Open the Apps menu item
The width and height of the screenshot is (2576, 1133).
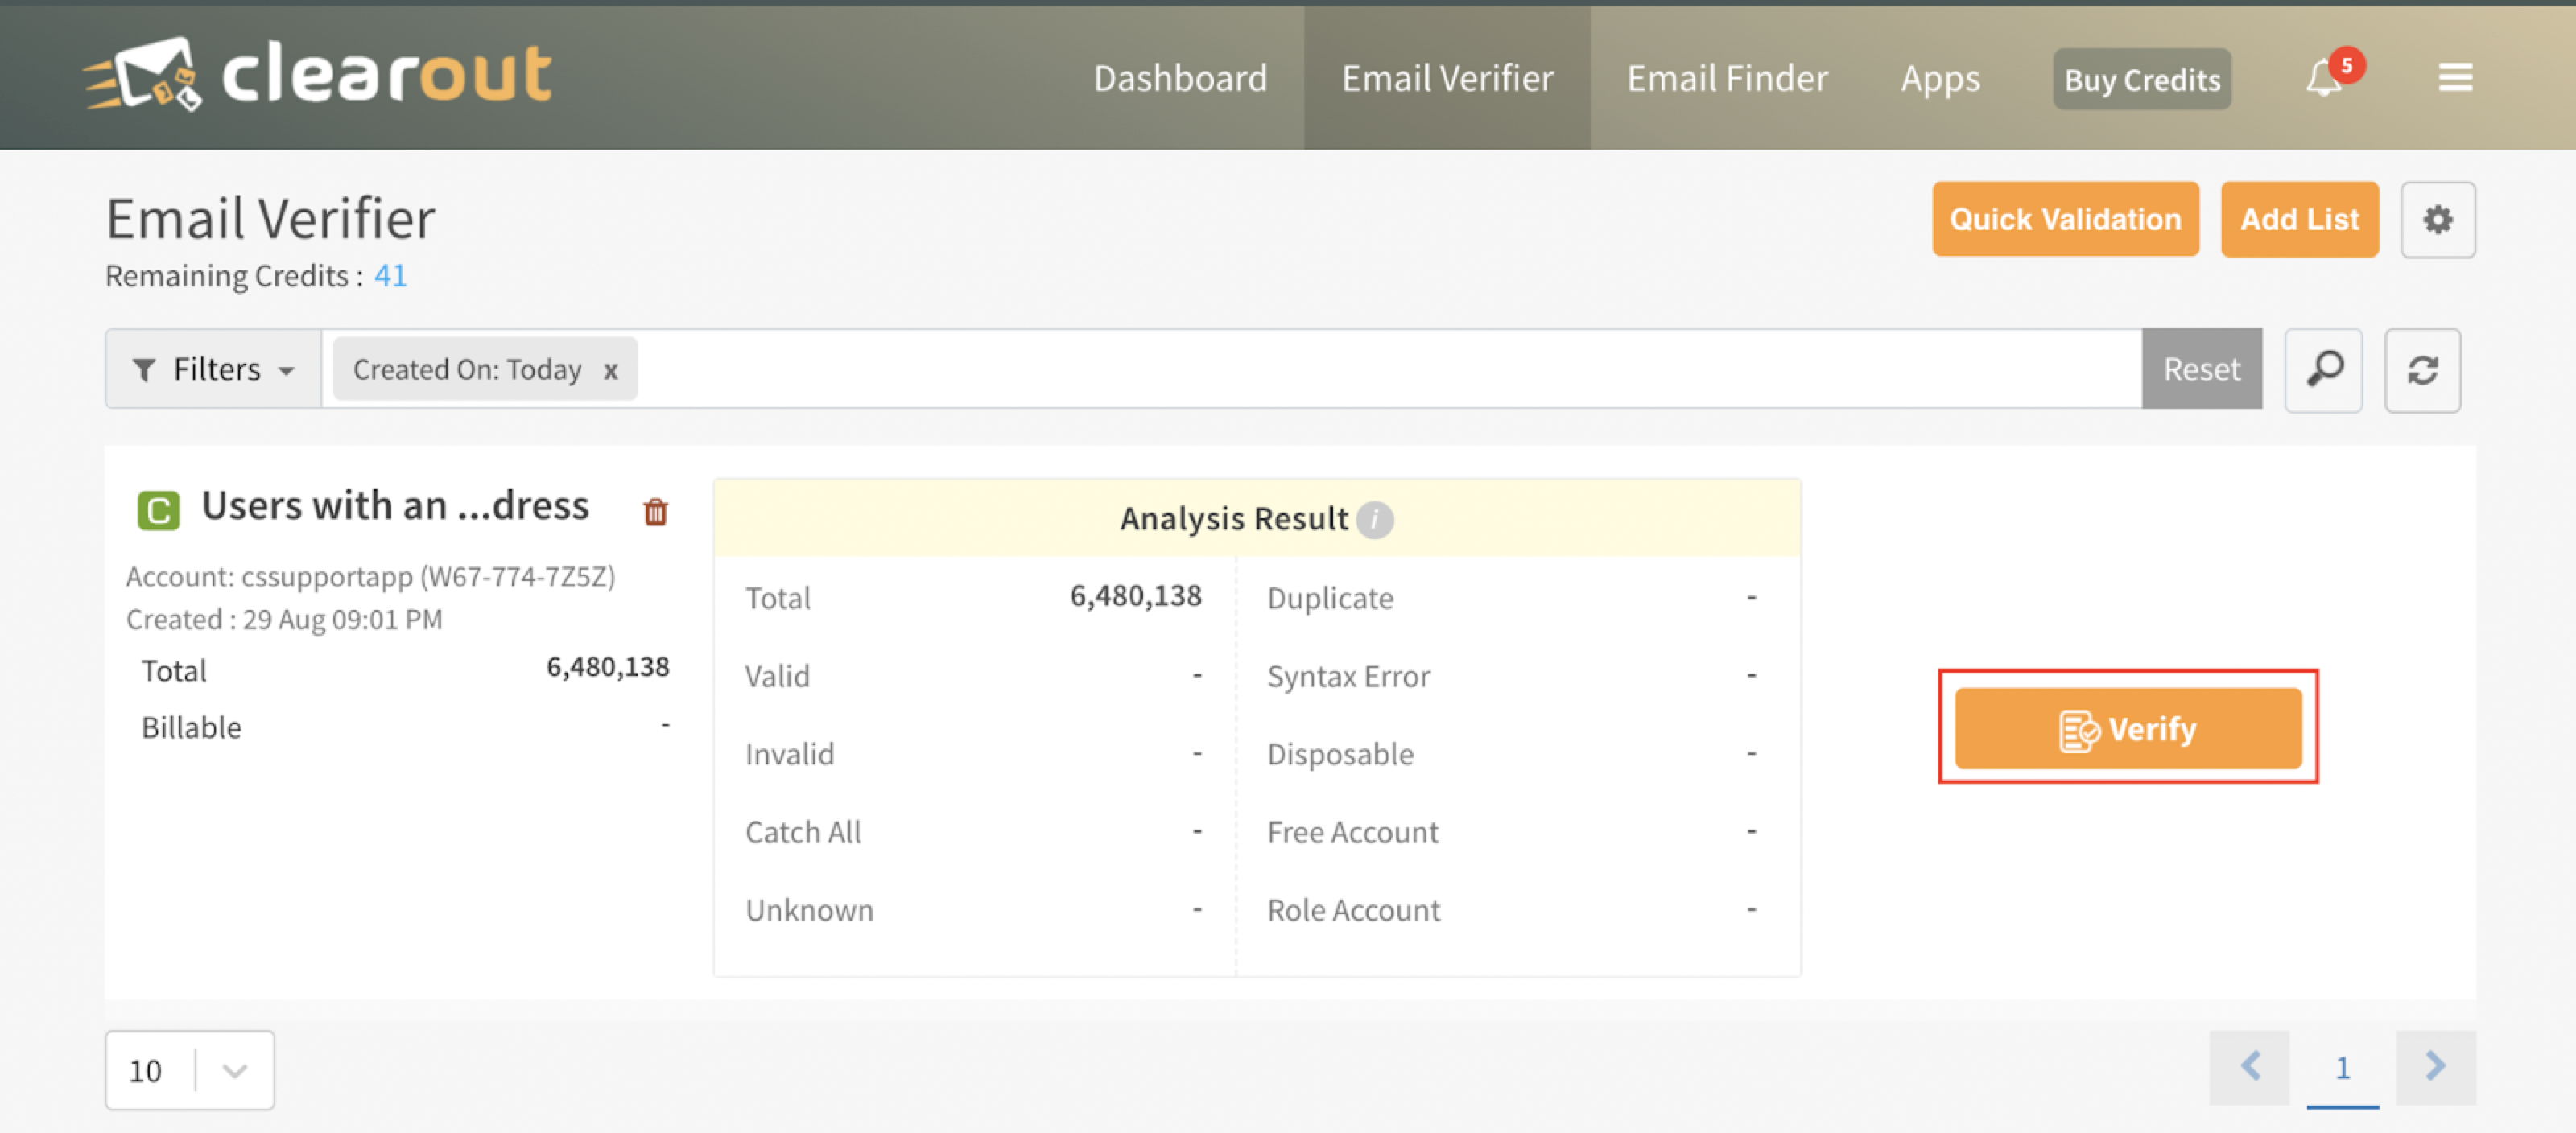point(1940,78)
